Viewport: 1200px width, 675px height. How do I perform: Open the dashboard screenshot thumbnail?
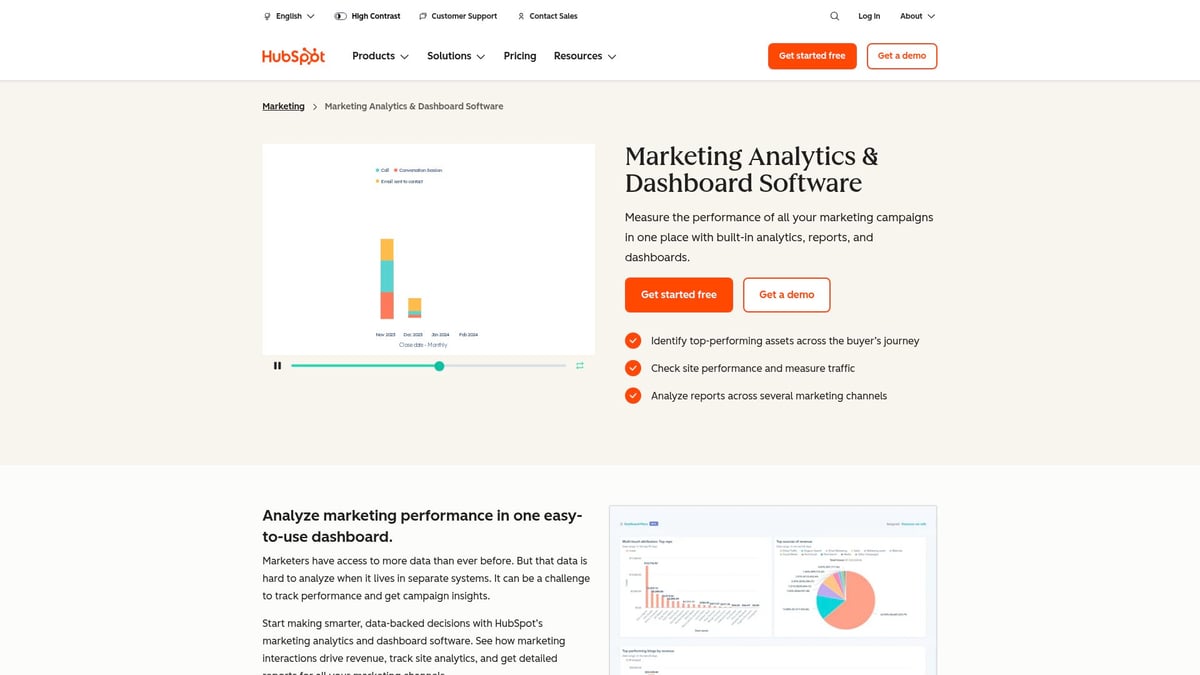(773, 590)
